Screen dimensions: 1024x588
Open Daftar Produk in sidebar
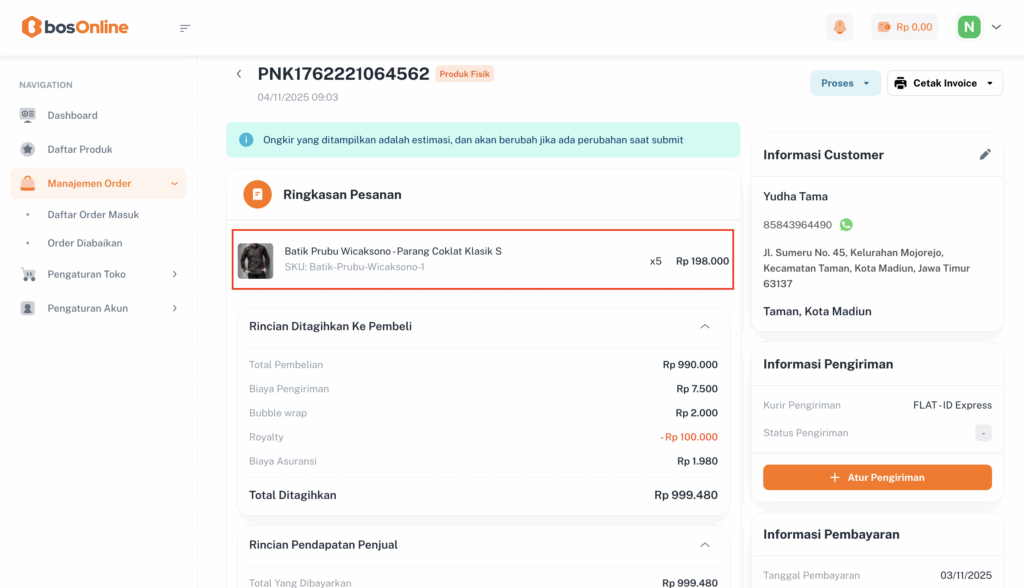coord(79,149)
